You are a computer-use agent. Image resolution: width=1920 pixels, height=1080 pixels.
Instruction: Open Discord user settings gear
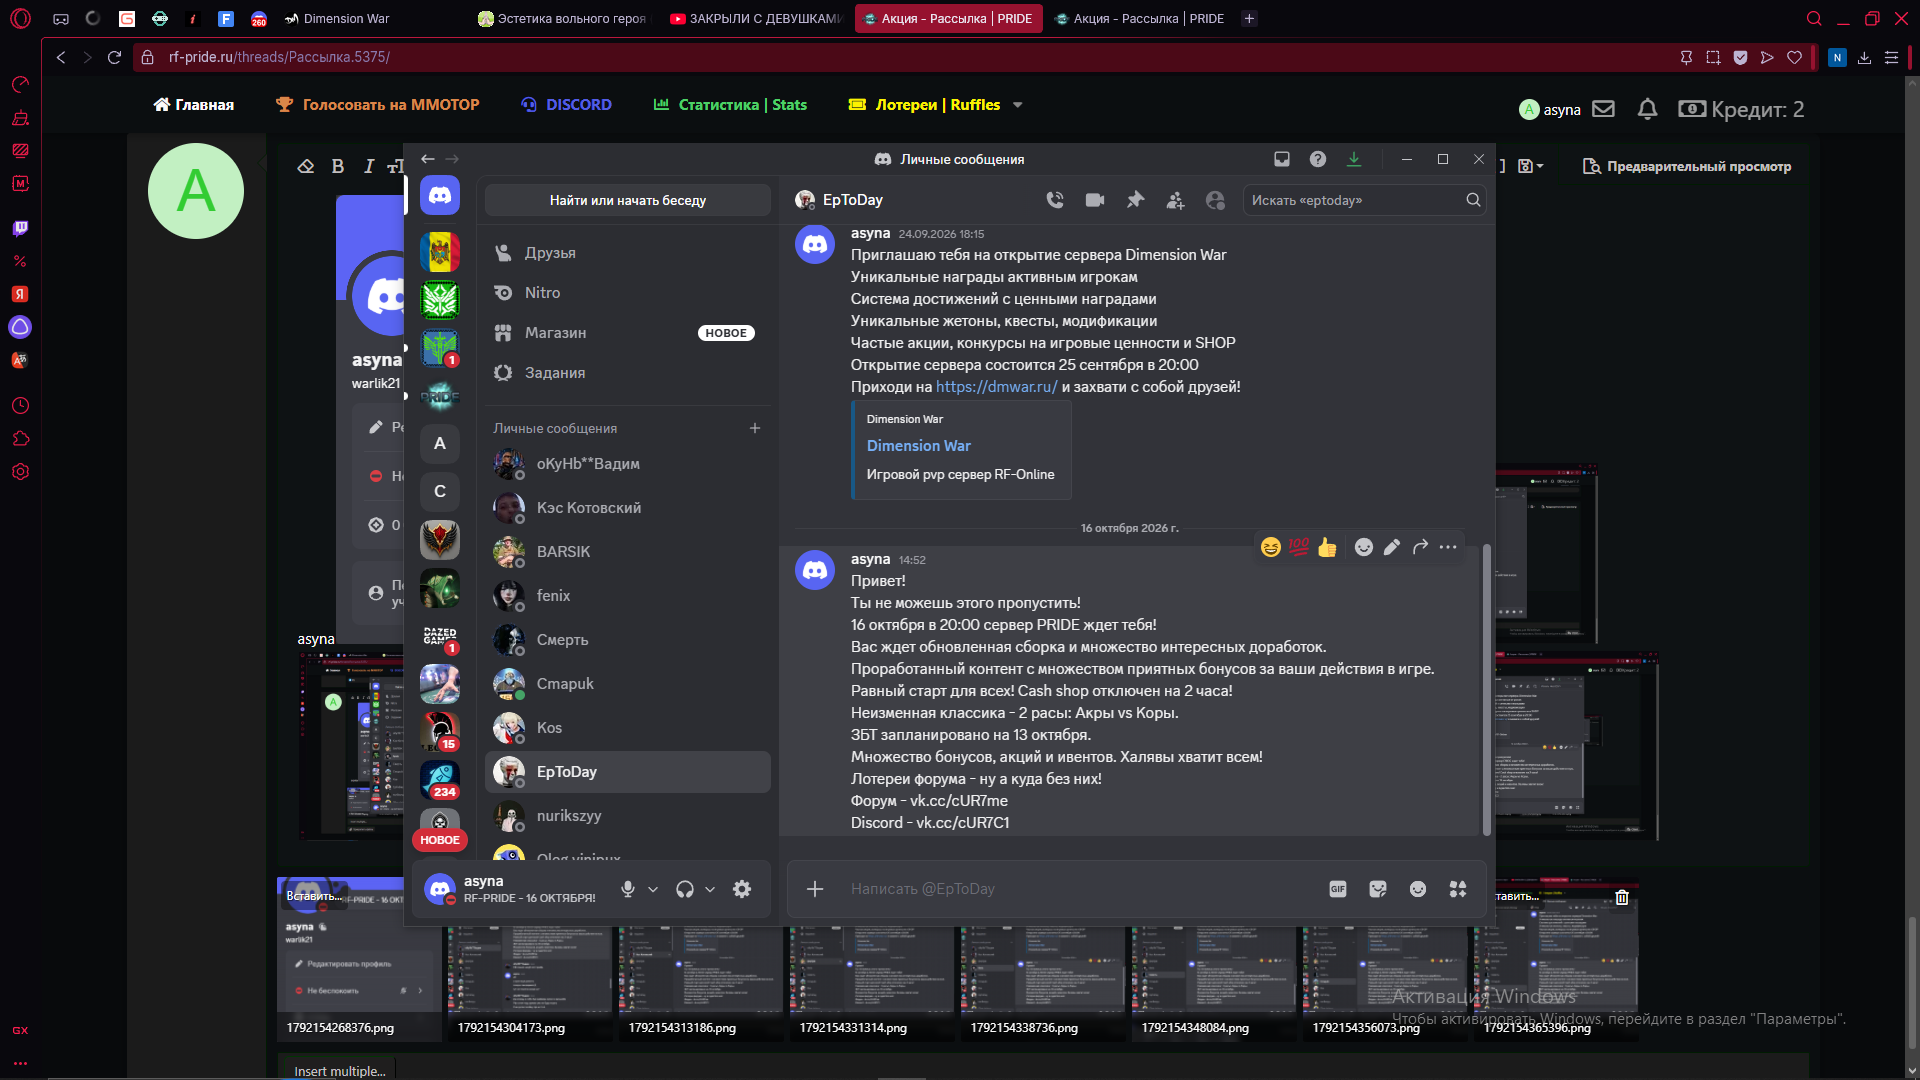[x=742, y=889]
